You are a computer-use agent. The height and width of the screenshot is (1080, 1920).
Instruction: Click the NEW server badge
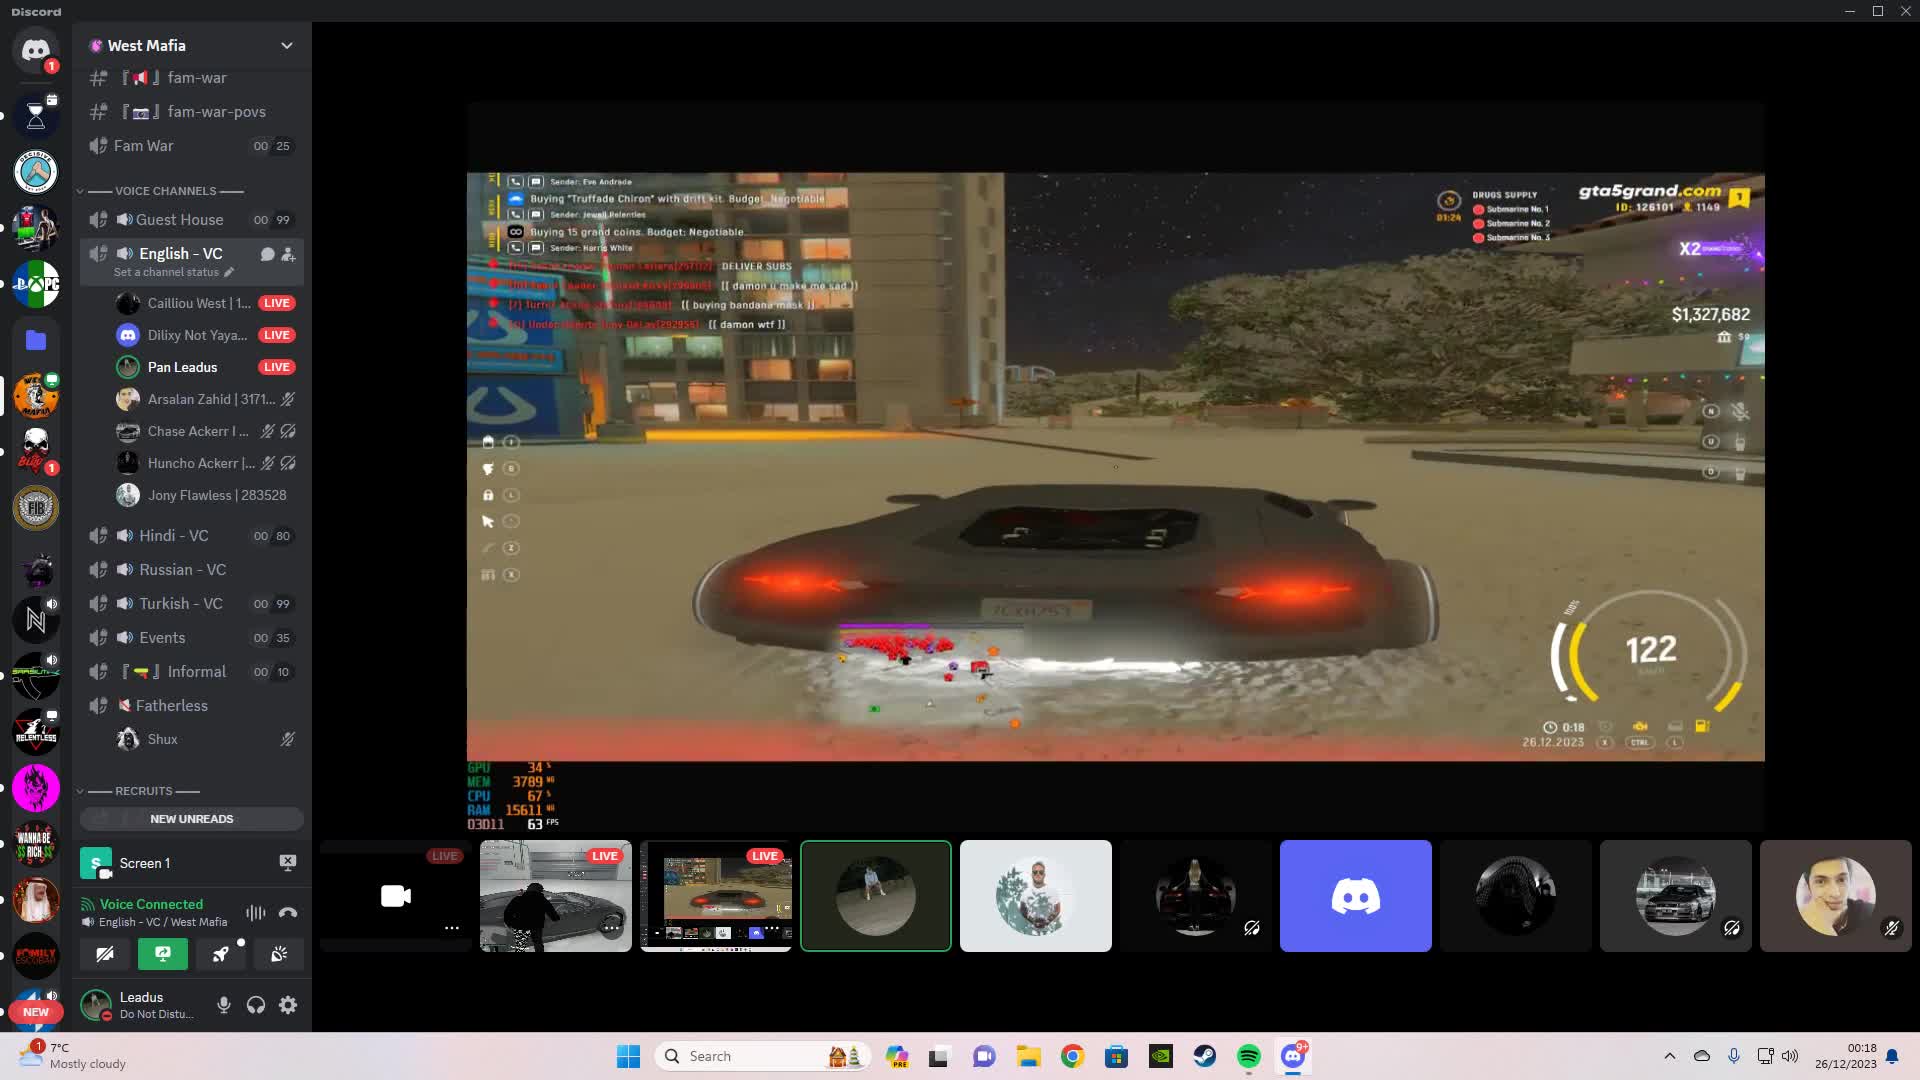coord(36,1012)
